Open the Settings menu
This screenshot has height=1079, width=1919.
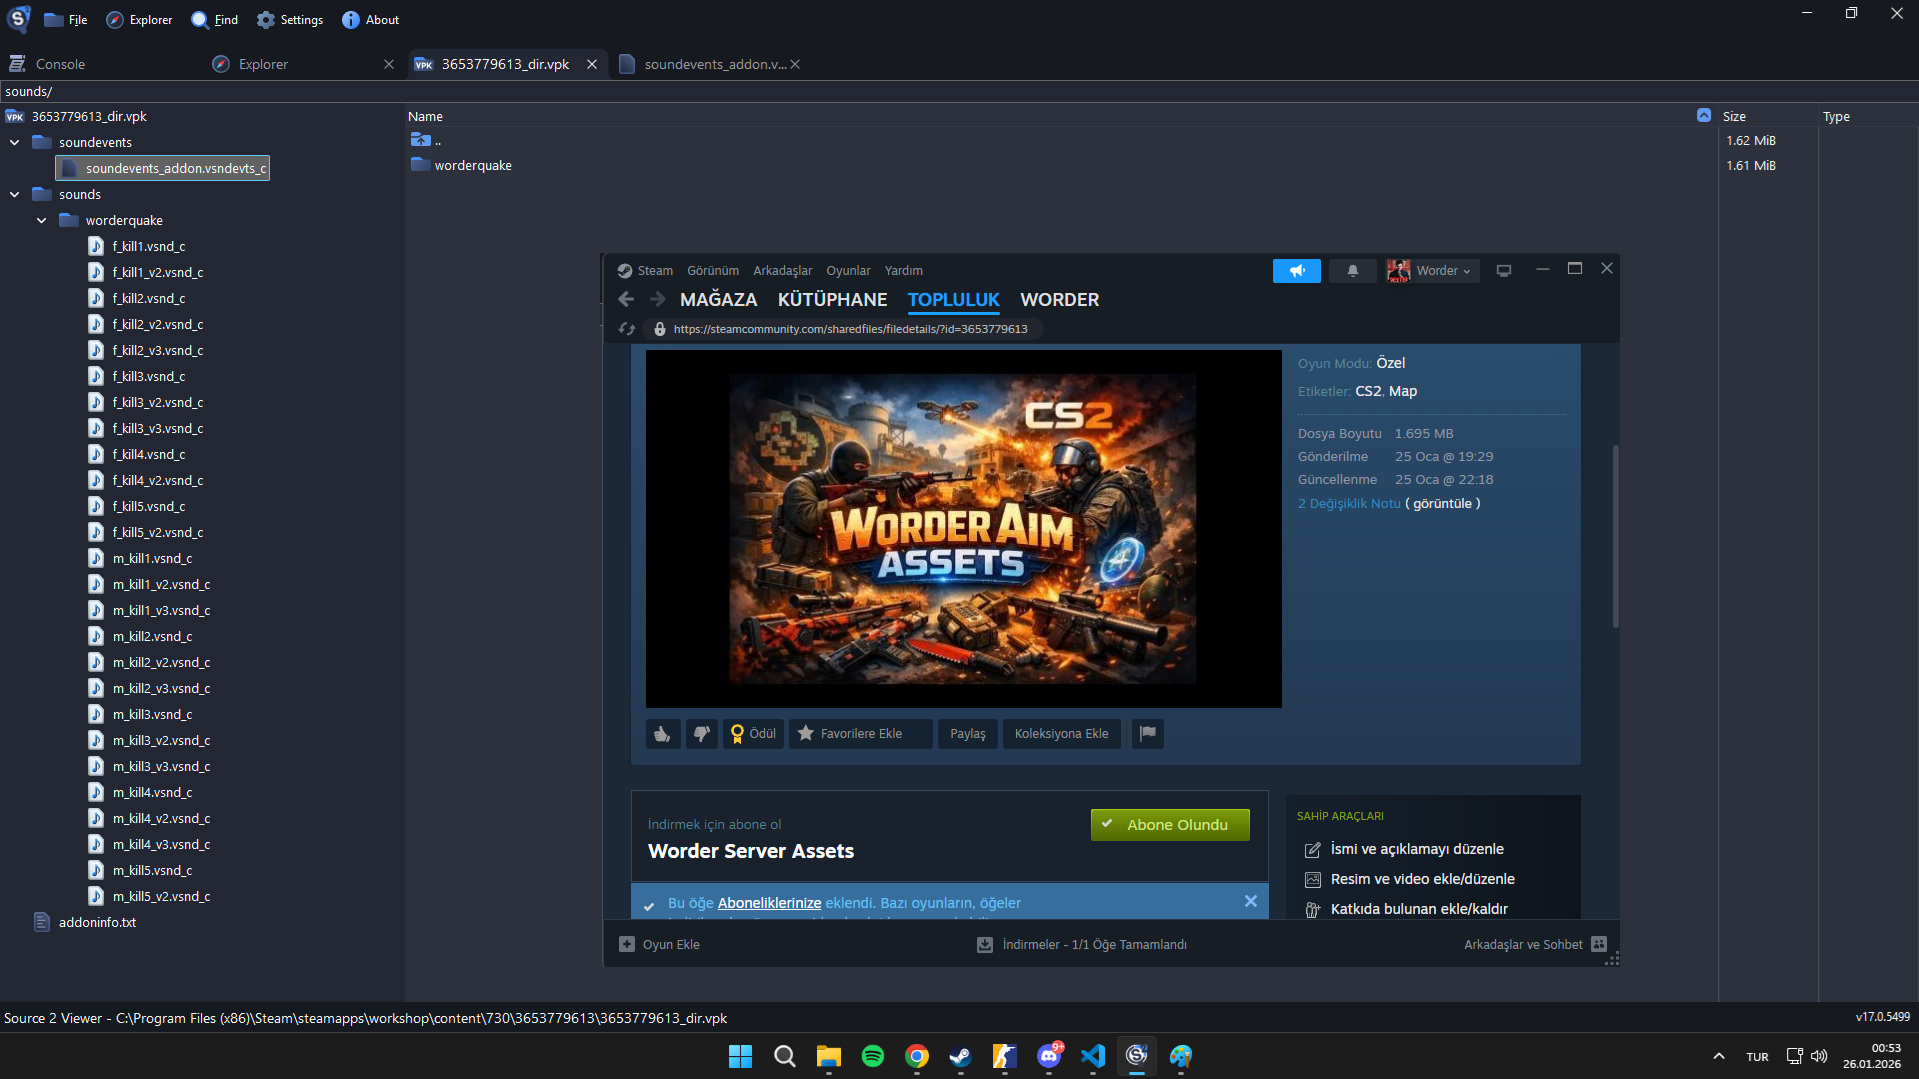point(290,20)
